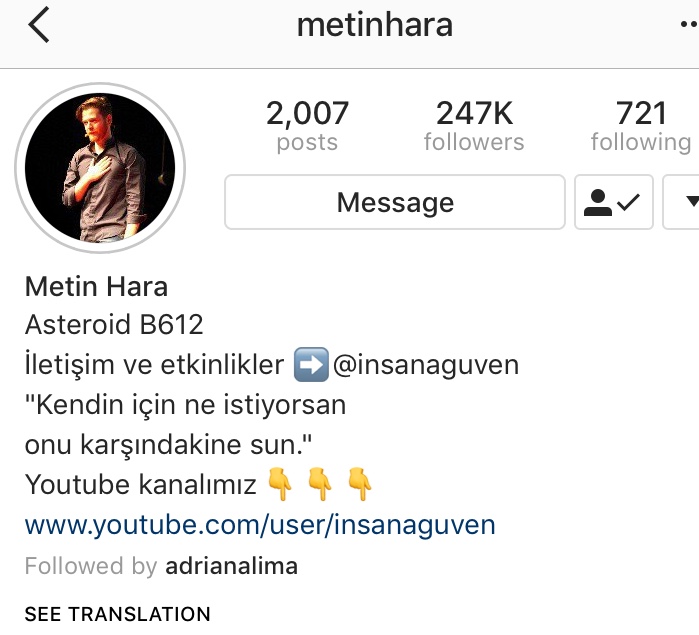Tap the metinhara username title
The height and width of the screenshot is (635, 699).
click(375, 25)
